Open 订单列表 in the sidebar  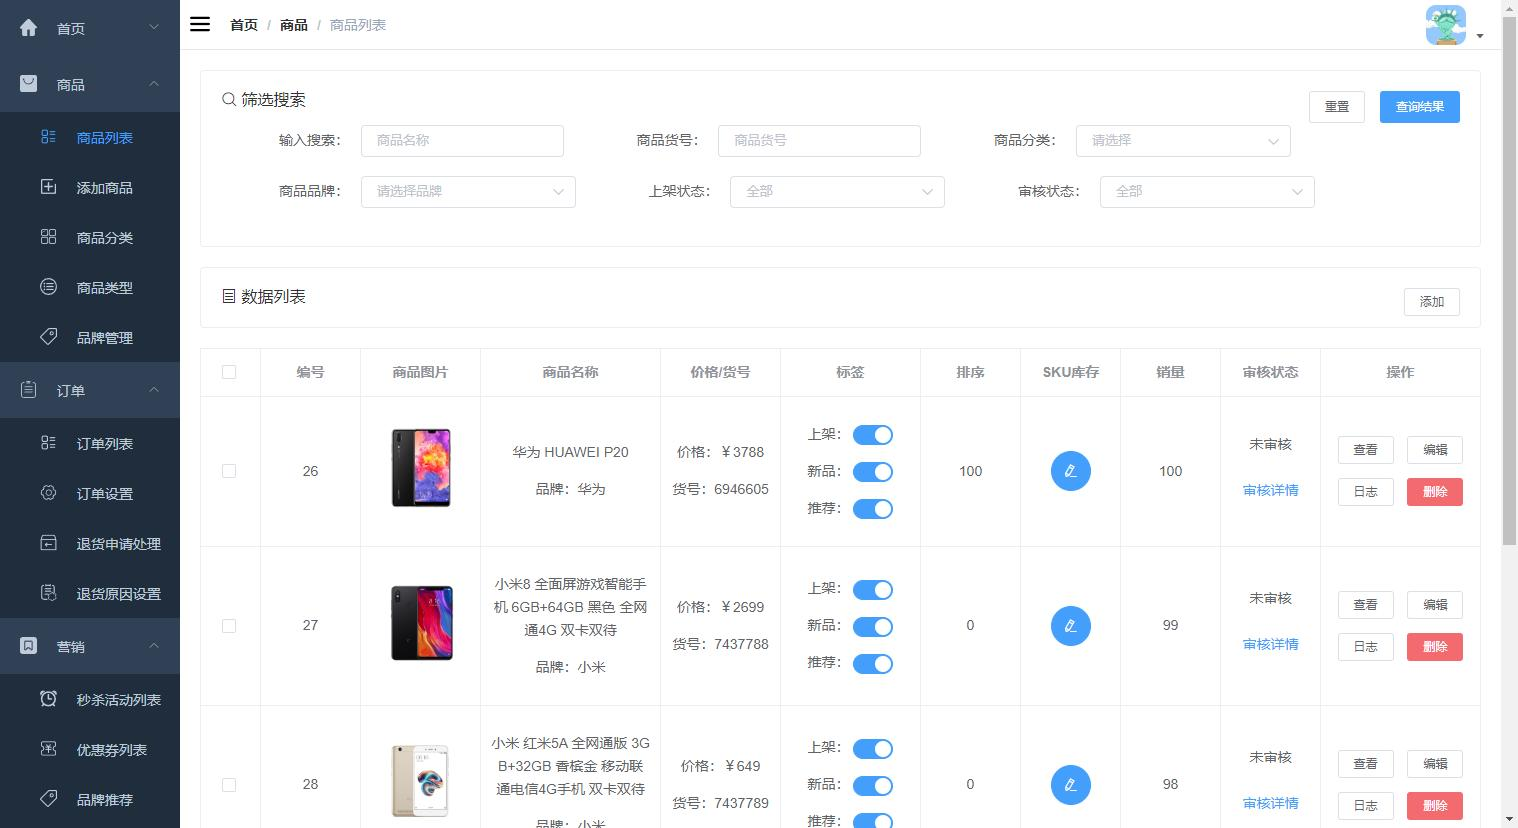90,443
